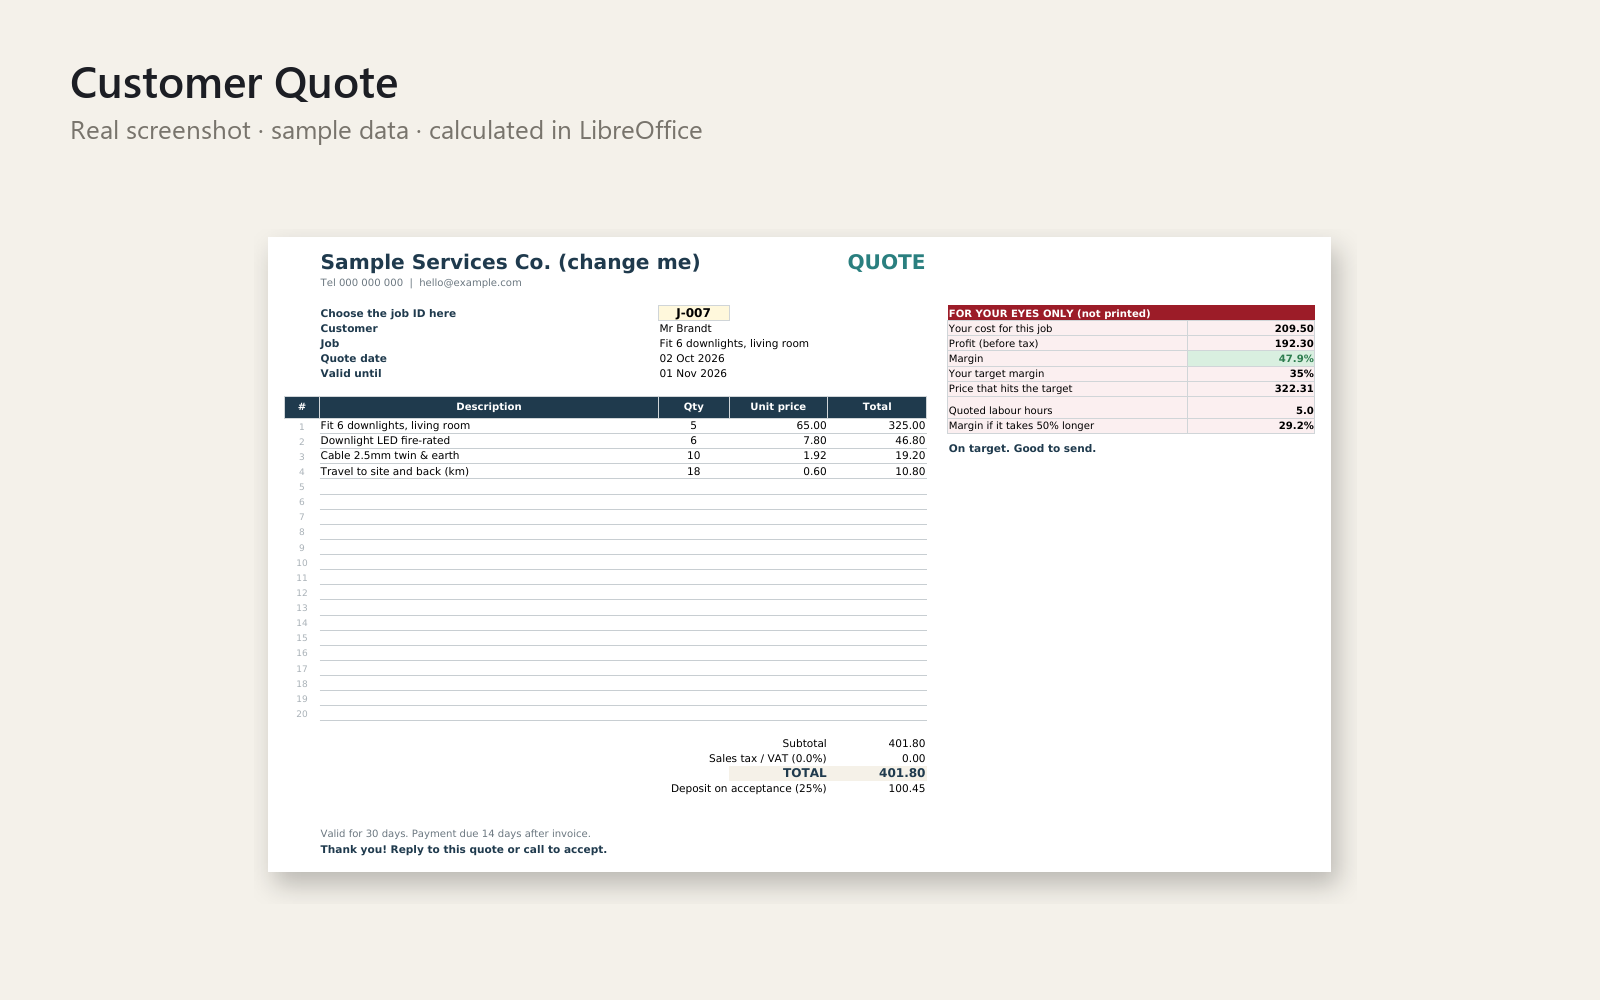Click the email hello@example.com
The height and width of the screenshot is (1000, 1600).
[470, 283]
